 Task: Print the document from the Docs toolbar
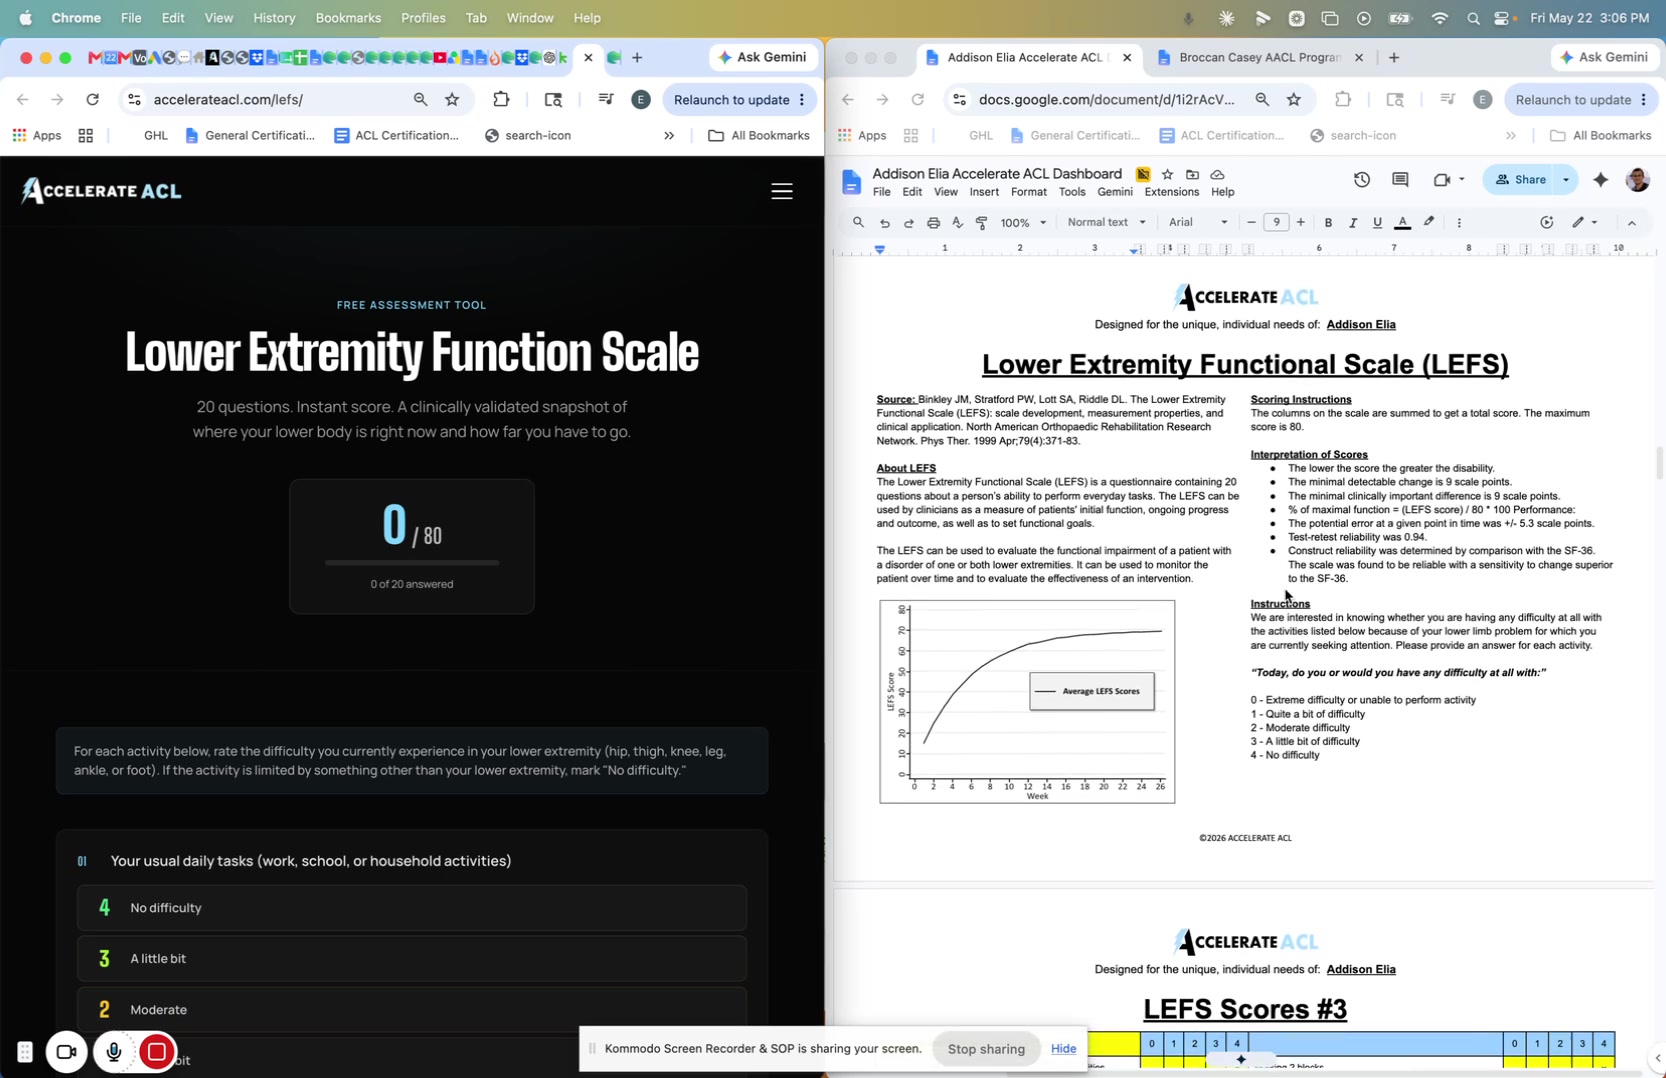click(x=933, y=223)
